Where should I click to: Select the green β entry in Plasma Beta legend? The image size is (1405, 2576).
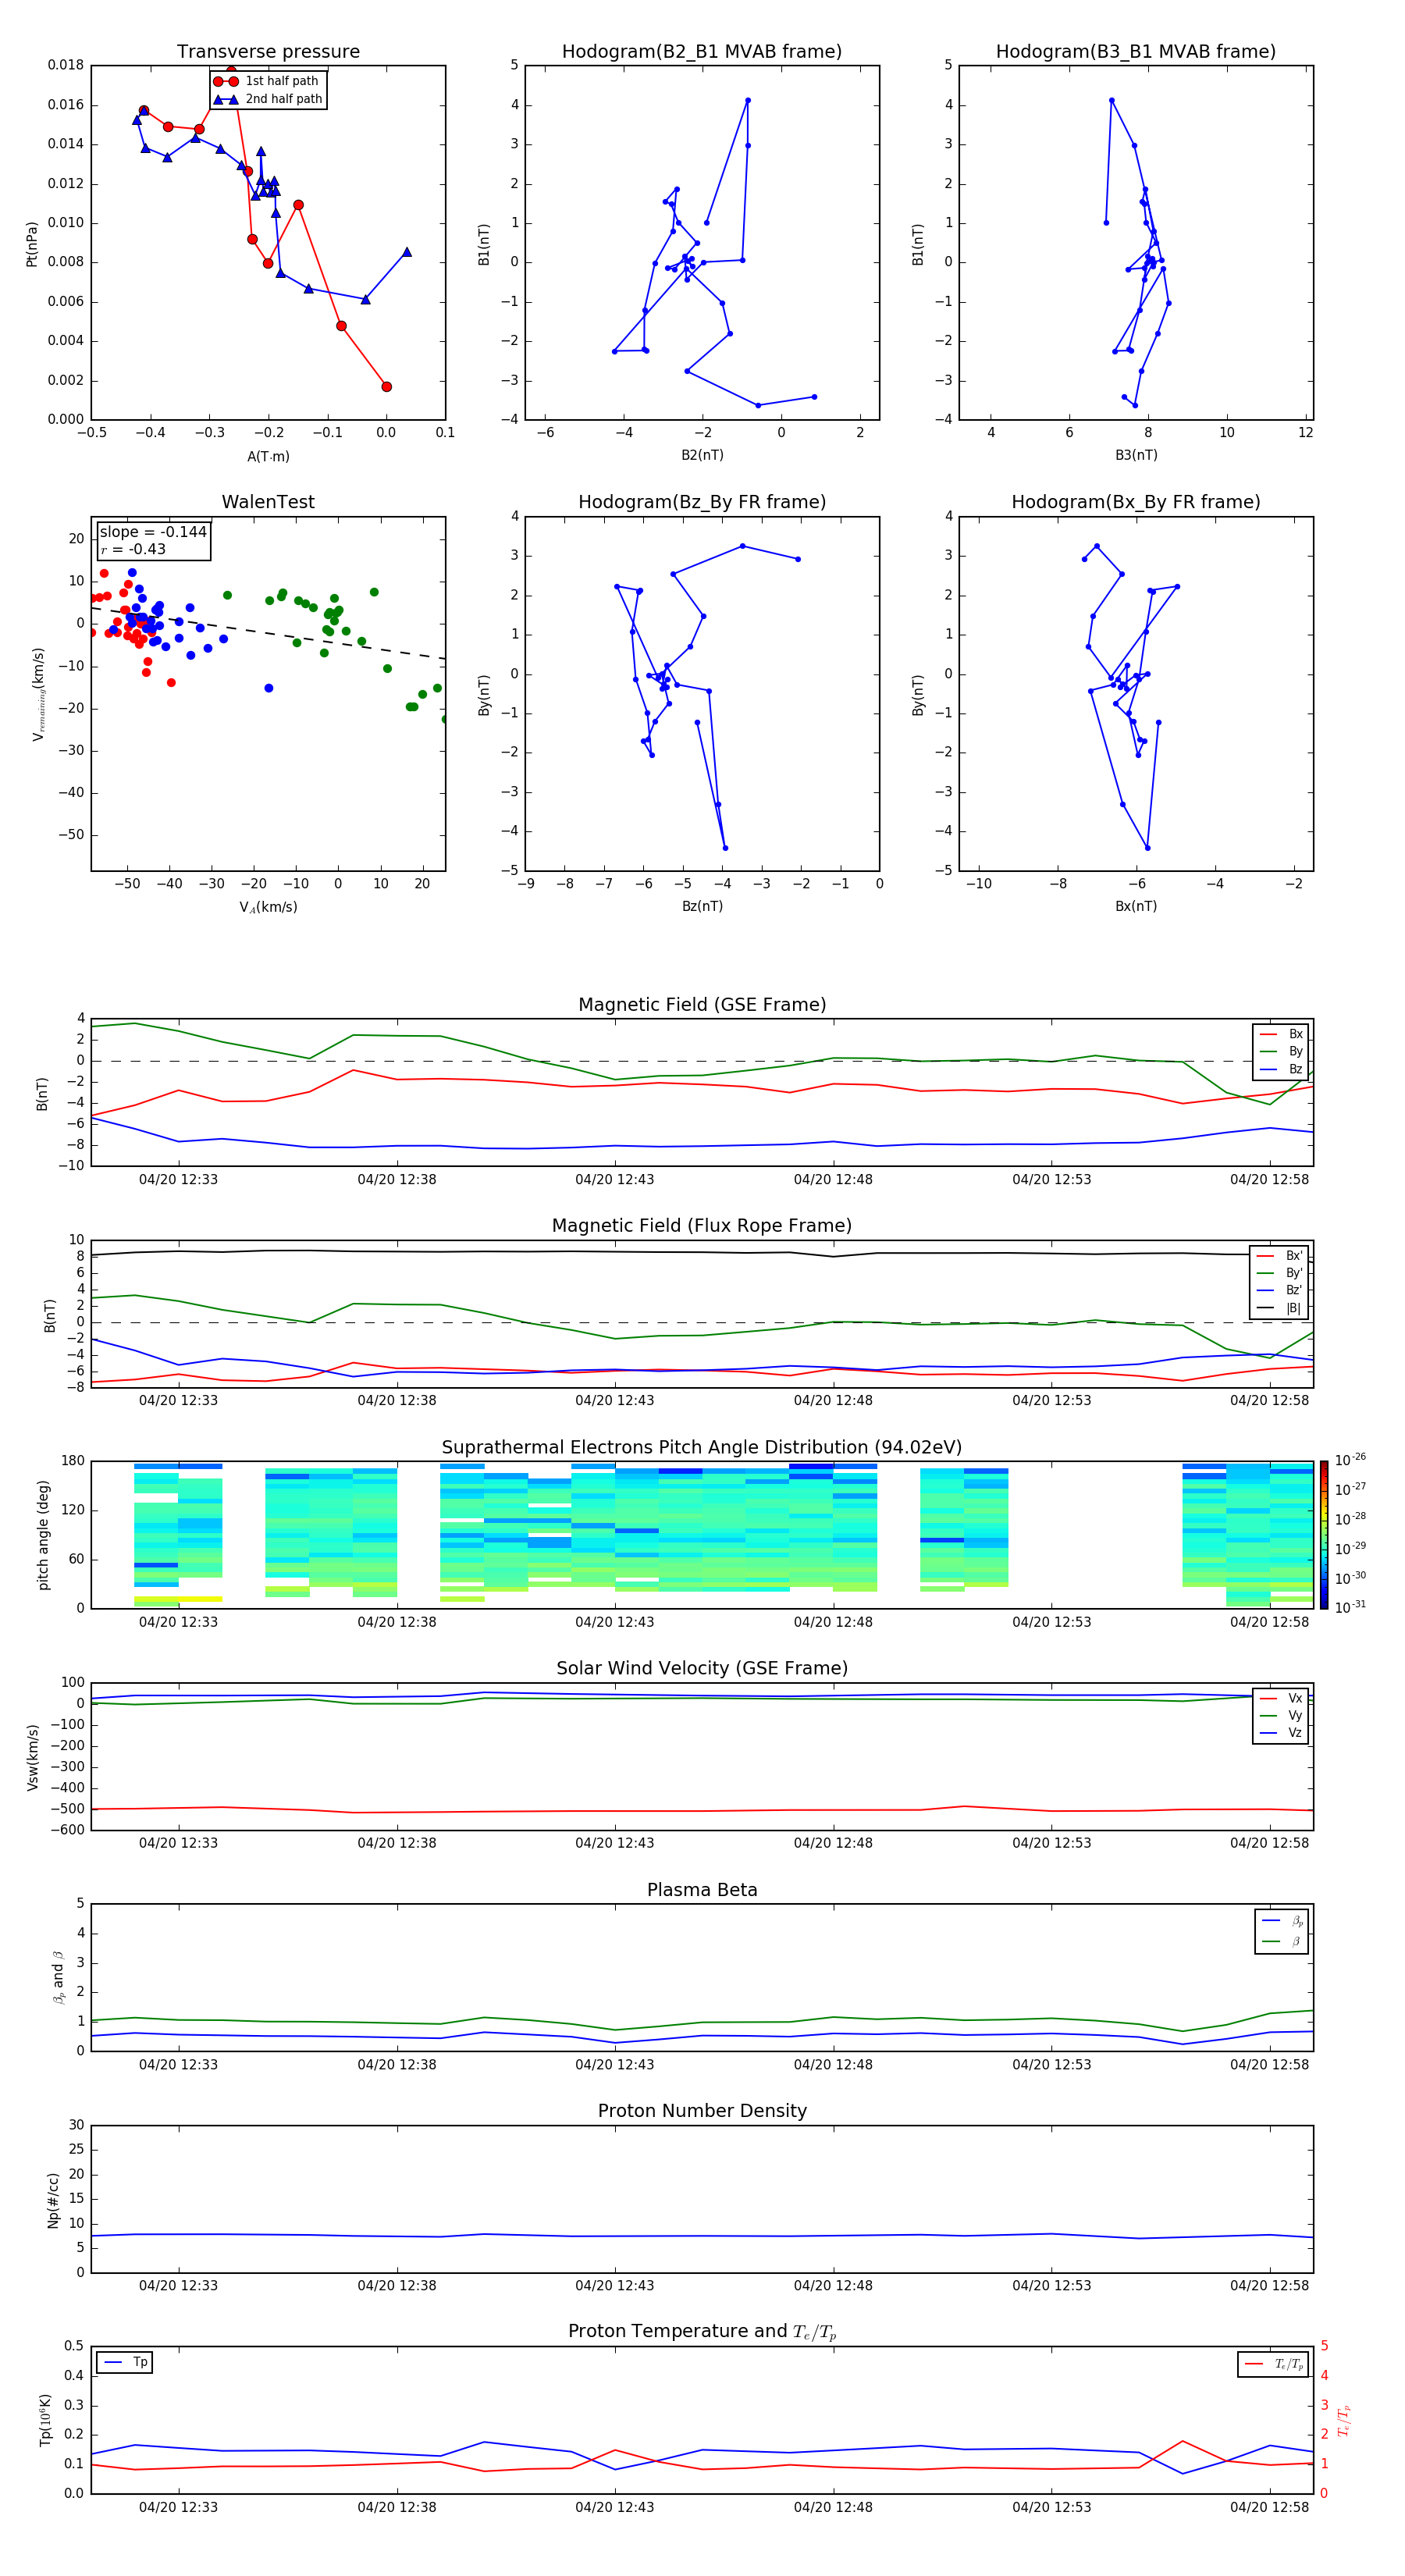pyautogui.click(x=1283, y=1941)
